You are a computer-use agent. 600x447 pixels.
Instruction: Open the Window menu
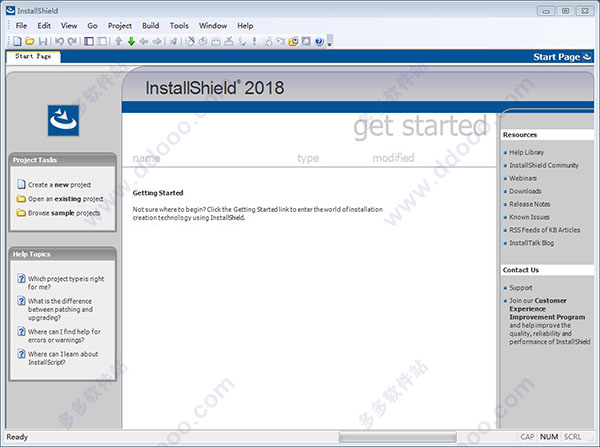(213, 26)
